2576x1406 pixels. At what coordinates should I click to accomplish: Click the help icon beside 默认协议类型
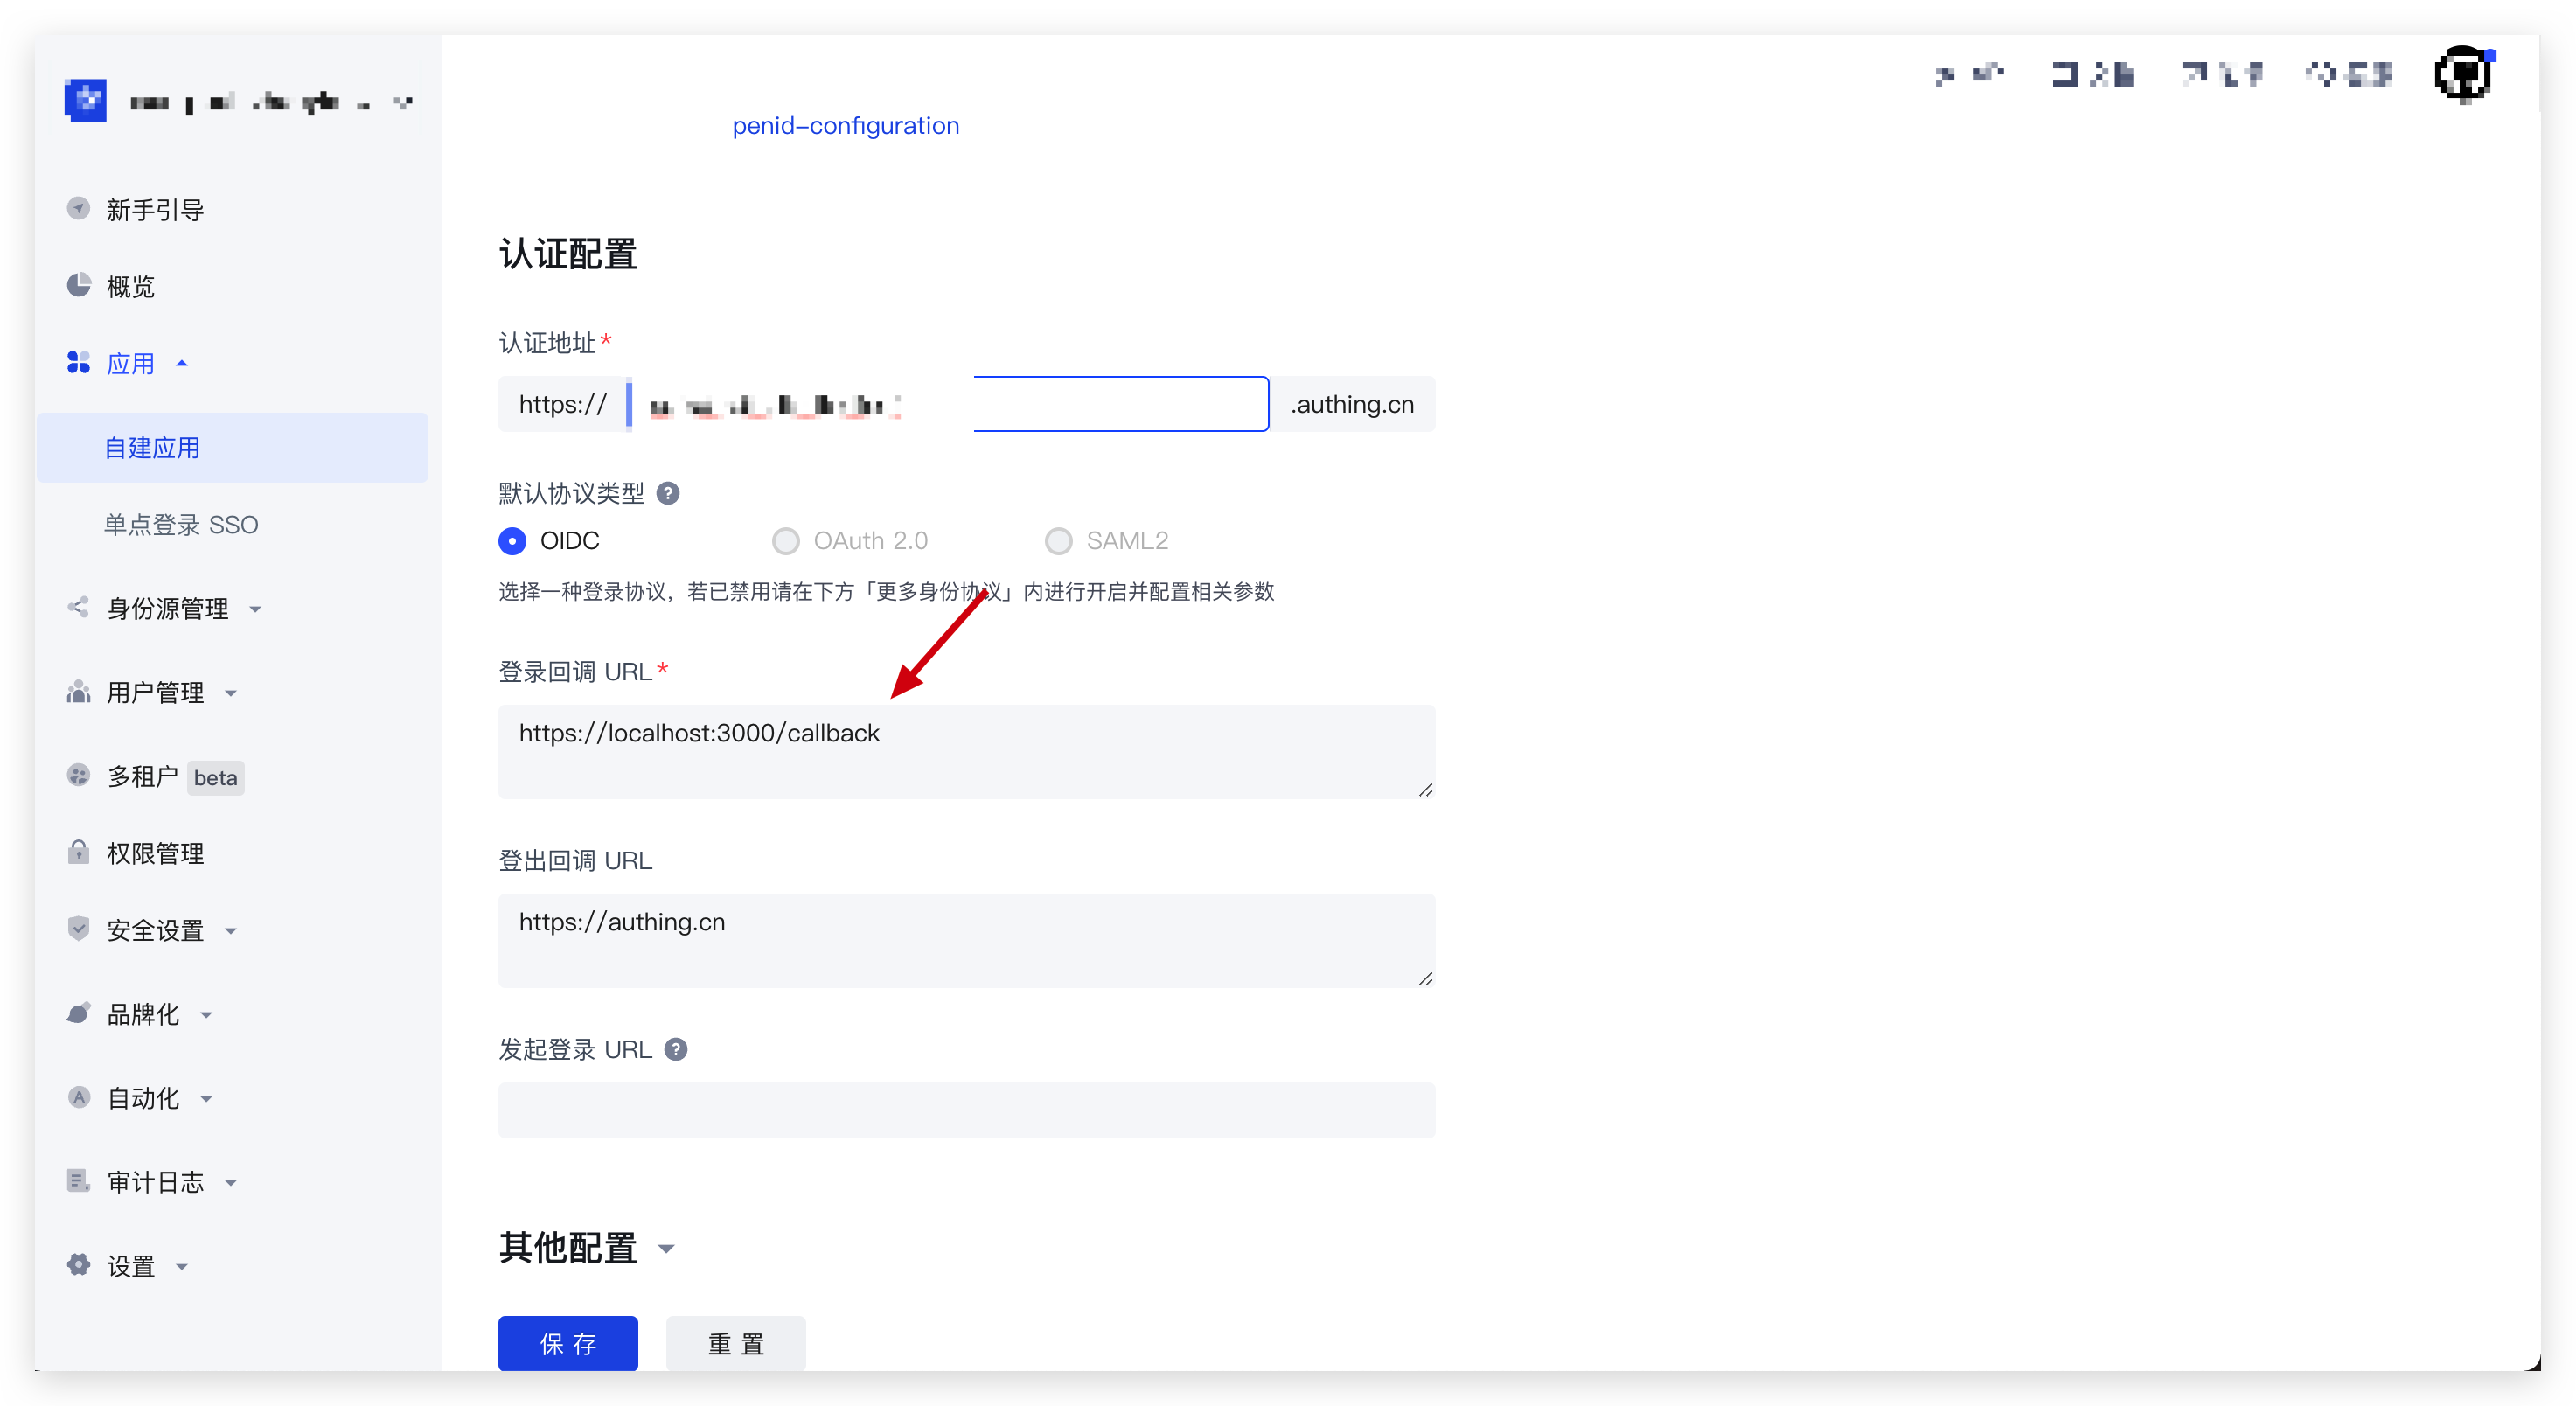coord(668,492)
